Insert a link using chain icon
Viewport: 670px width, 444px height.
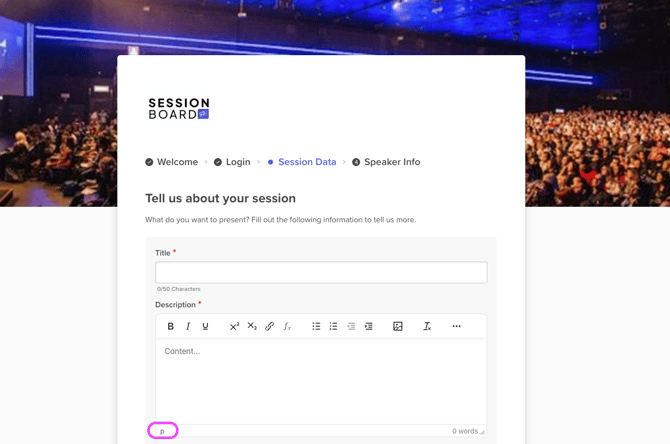tap(269, 326)
